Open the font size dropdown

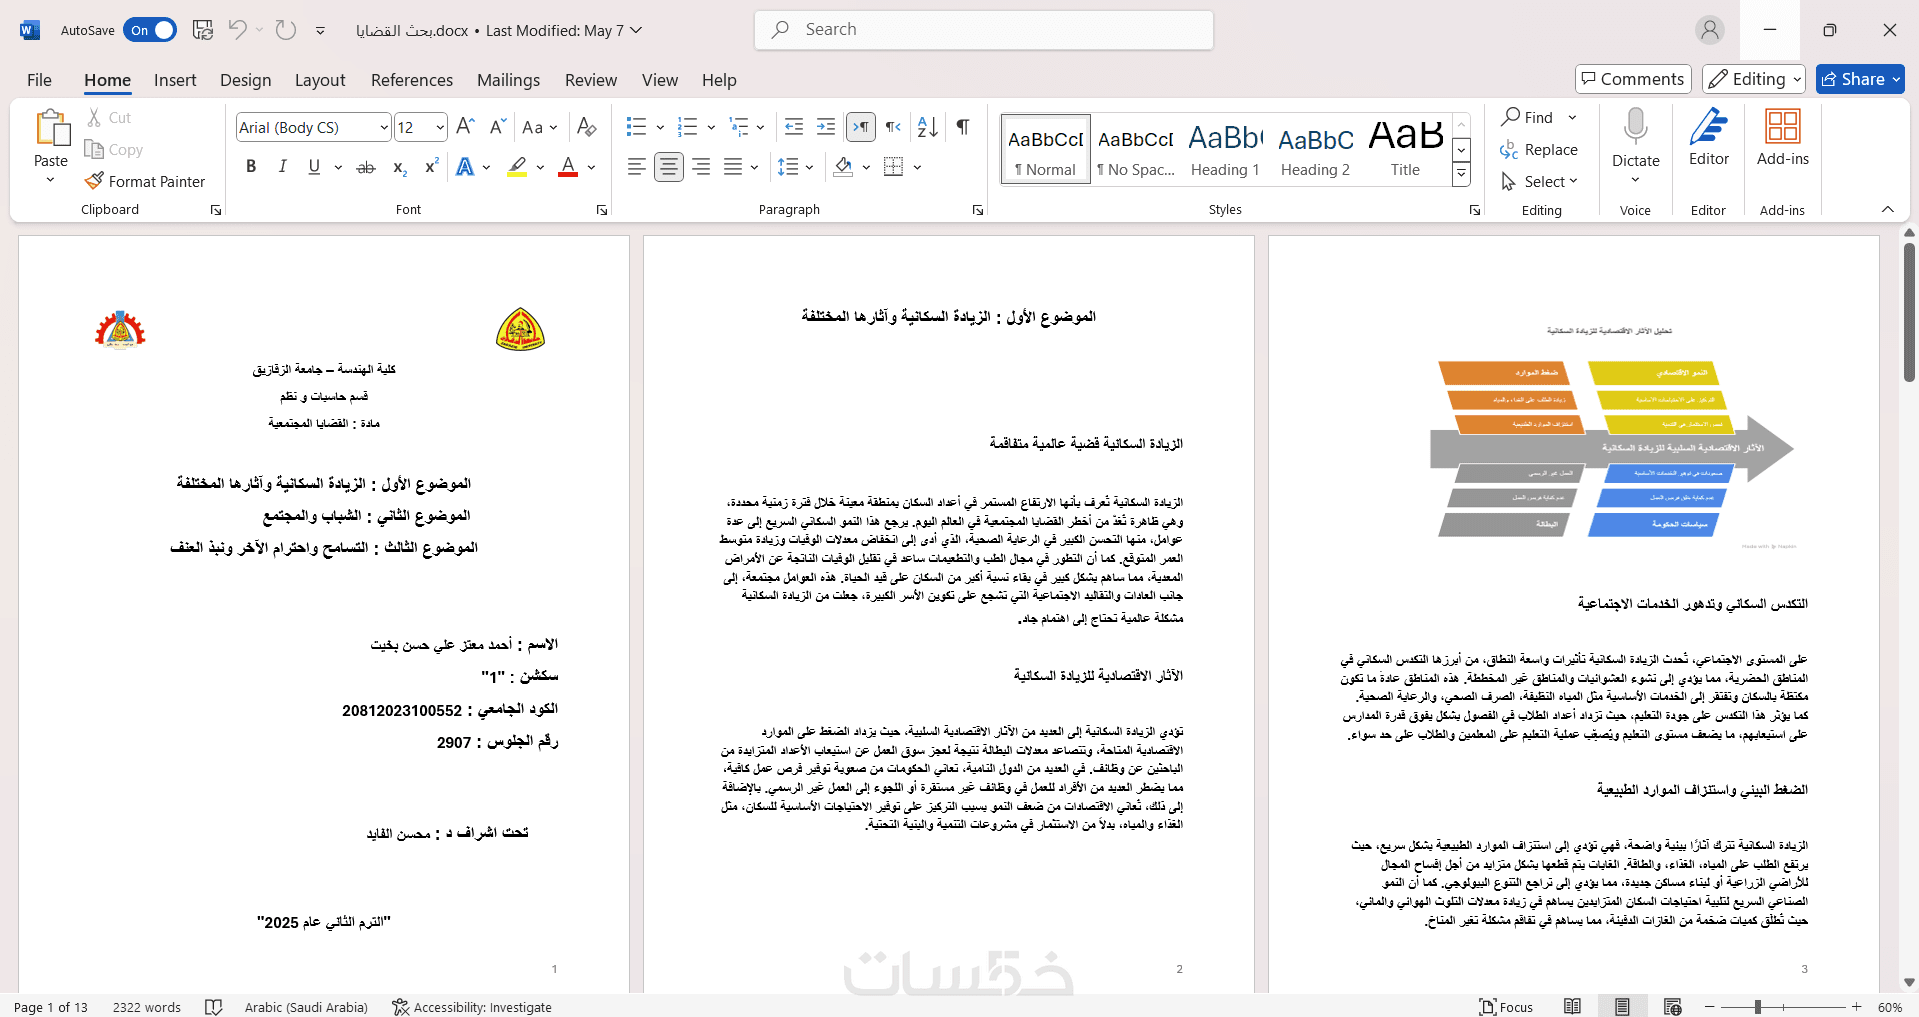[440, 127]
